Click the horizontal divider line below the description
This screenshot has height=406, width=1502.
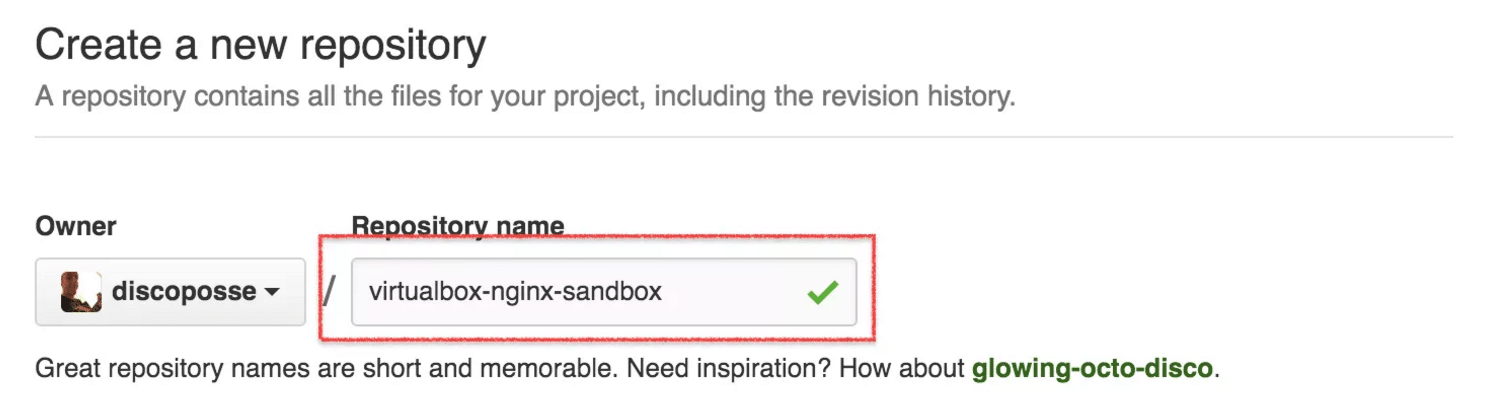point(744,137)
